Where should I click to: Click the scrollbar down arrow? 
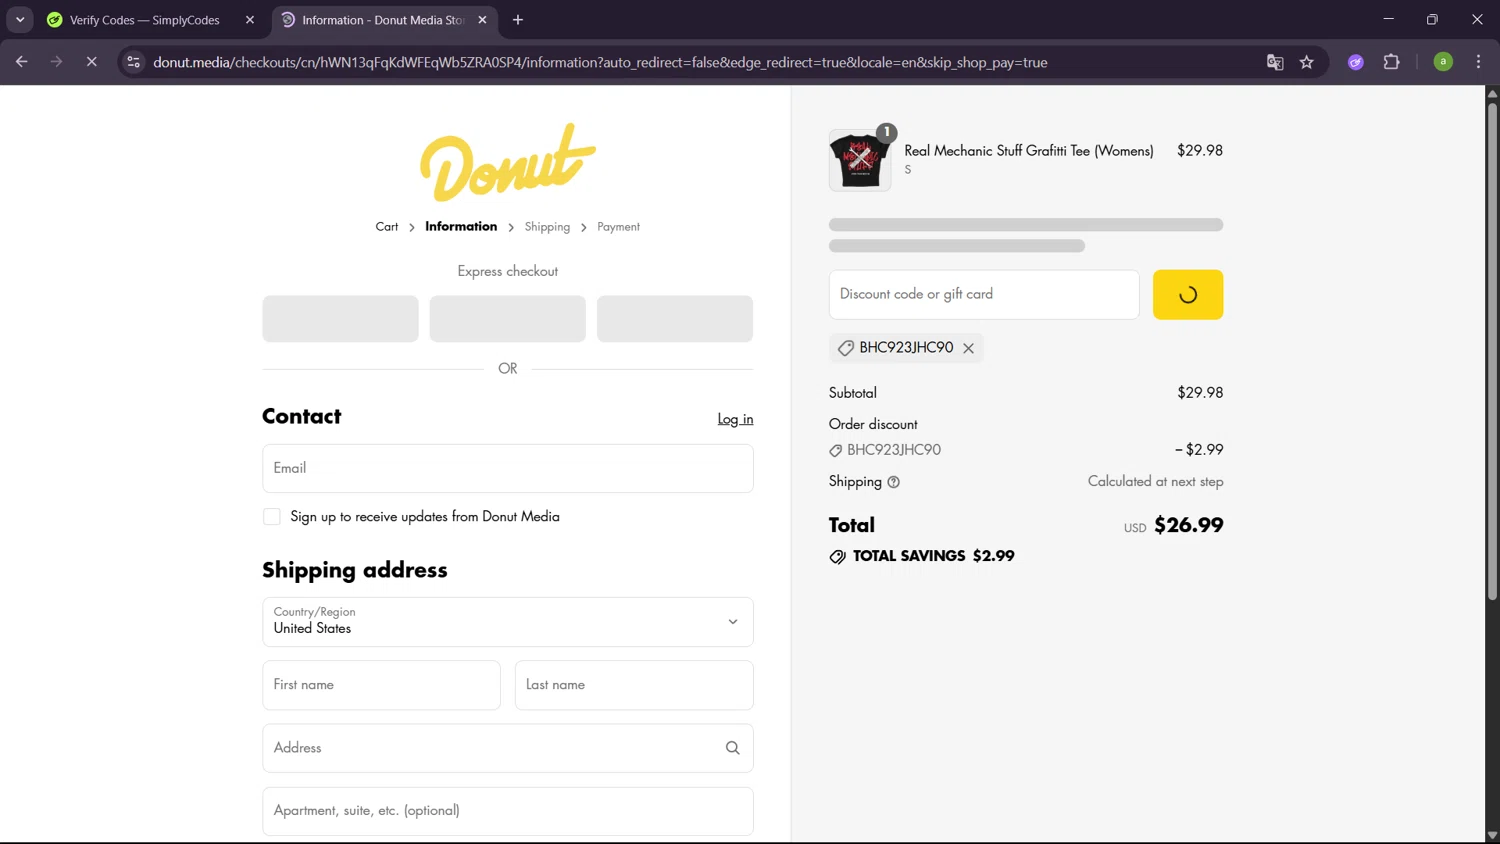[1492, 836]
